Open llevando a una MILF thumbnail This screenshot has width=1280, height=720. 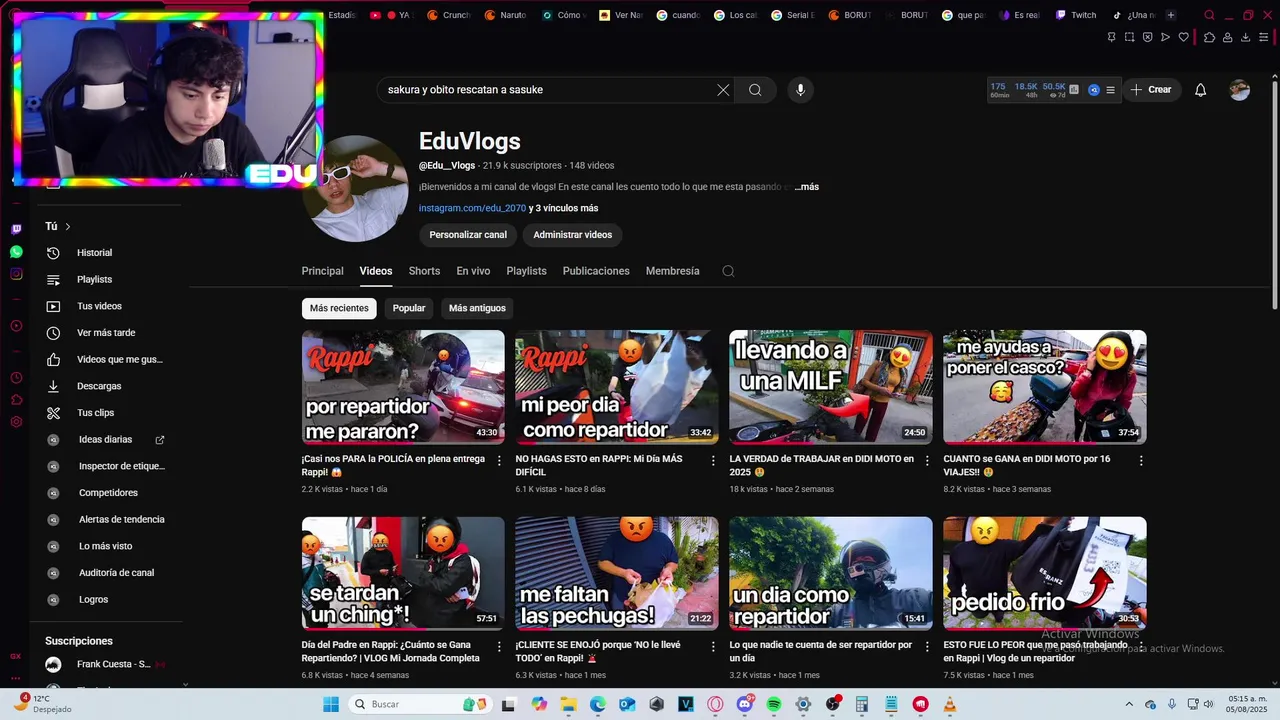831,387
